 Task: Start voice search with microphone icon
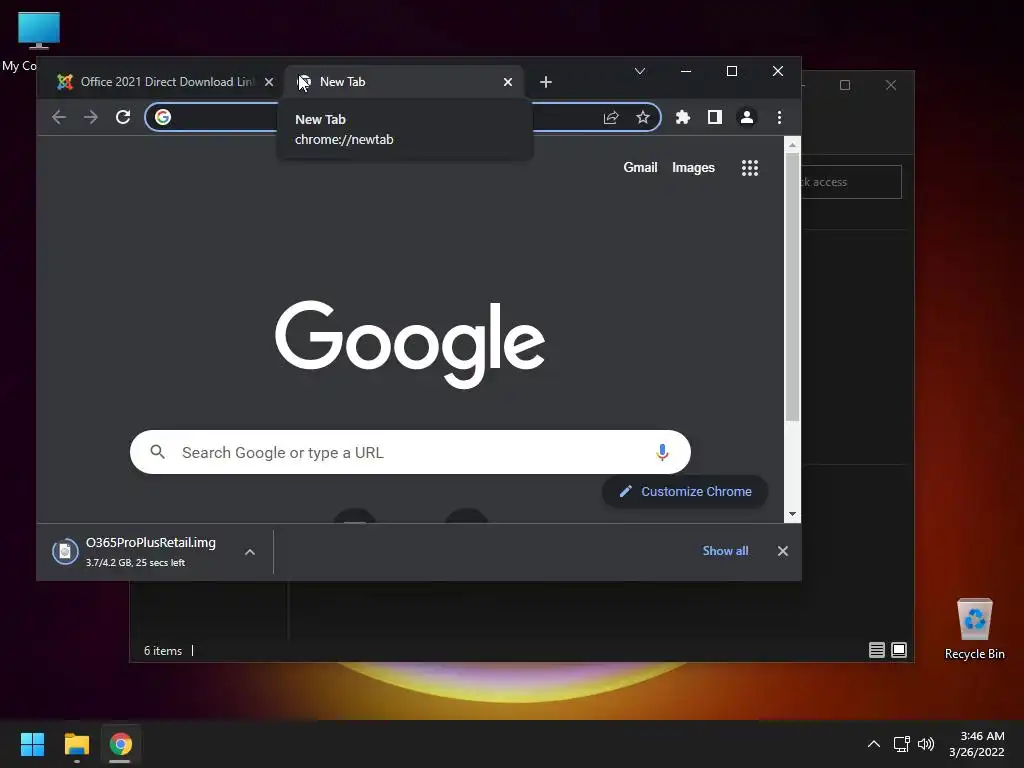point(662,452)
